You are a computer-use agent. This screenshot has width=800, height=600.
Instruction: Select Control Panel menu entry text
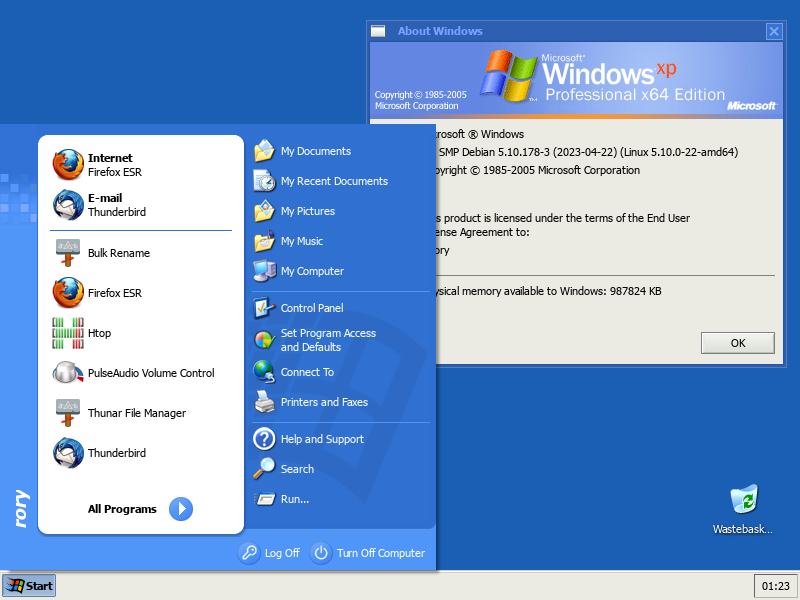312,308
